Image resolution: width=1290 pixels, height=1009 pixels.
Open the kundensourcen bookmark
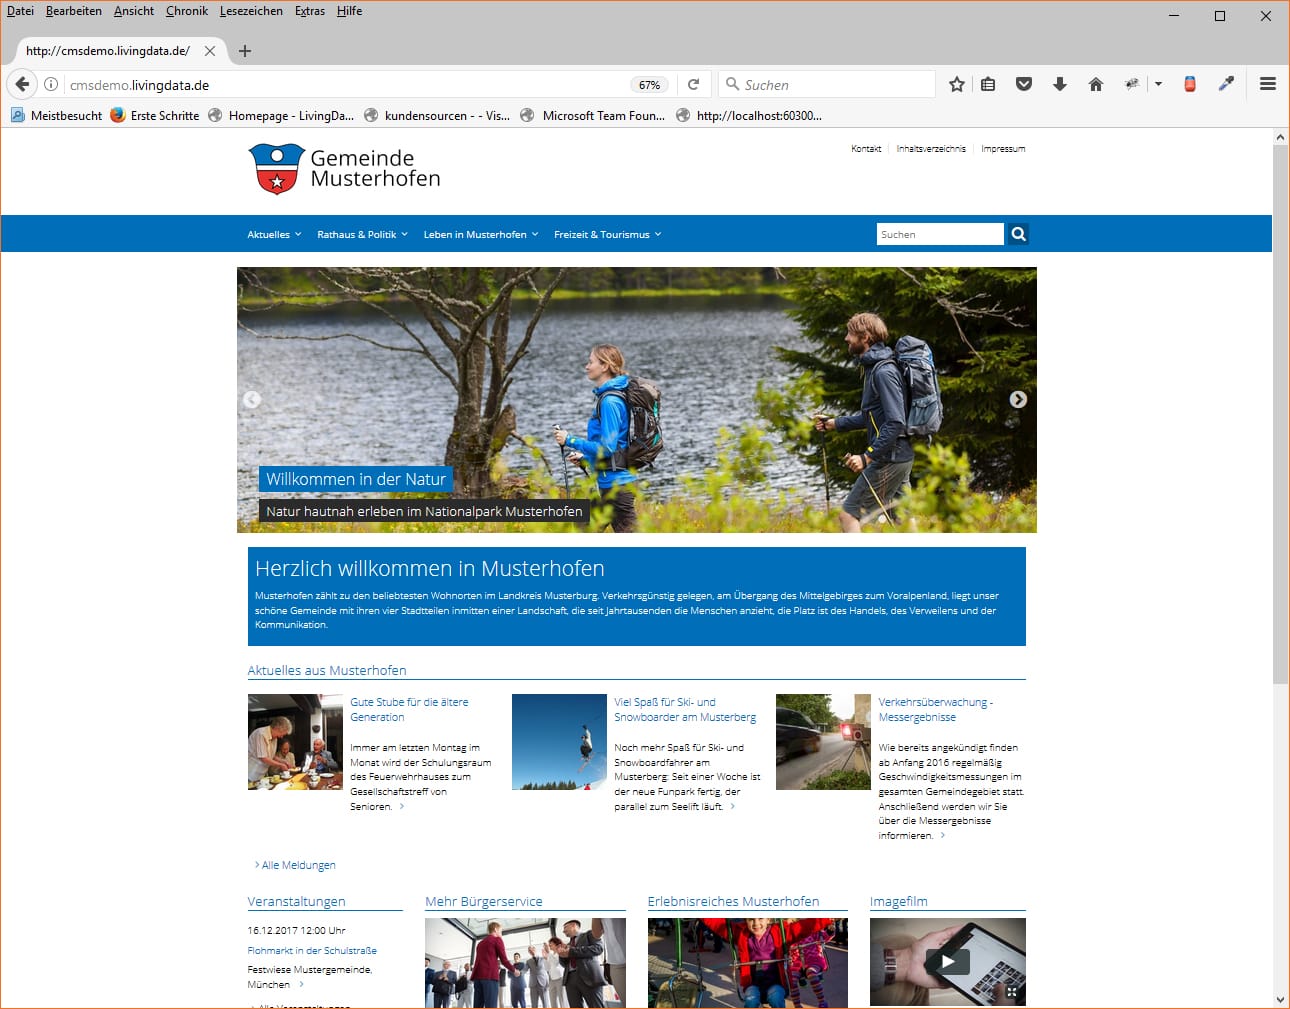point(437,115)
